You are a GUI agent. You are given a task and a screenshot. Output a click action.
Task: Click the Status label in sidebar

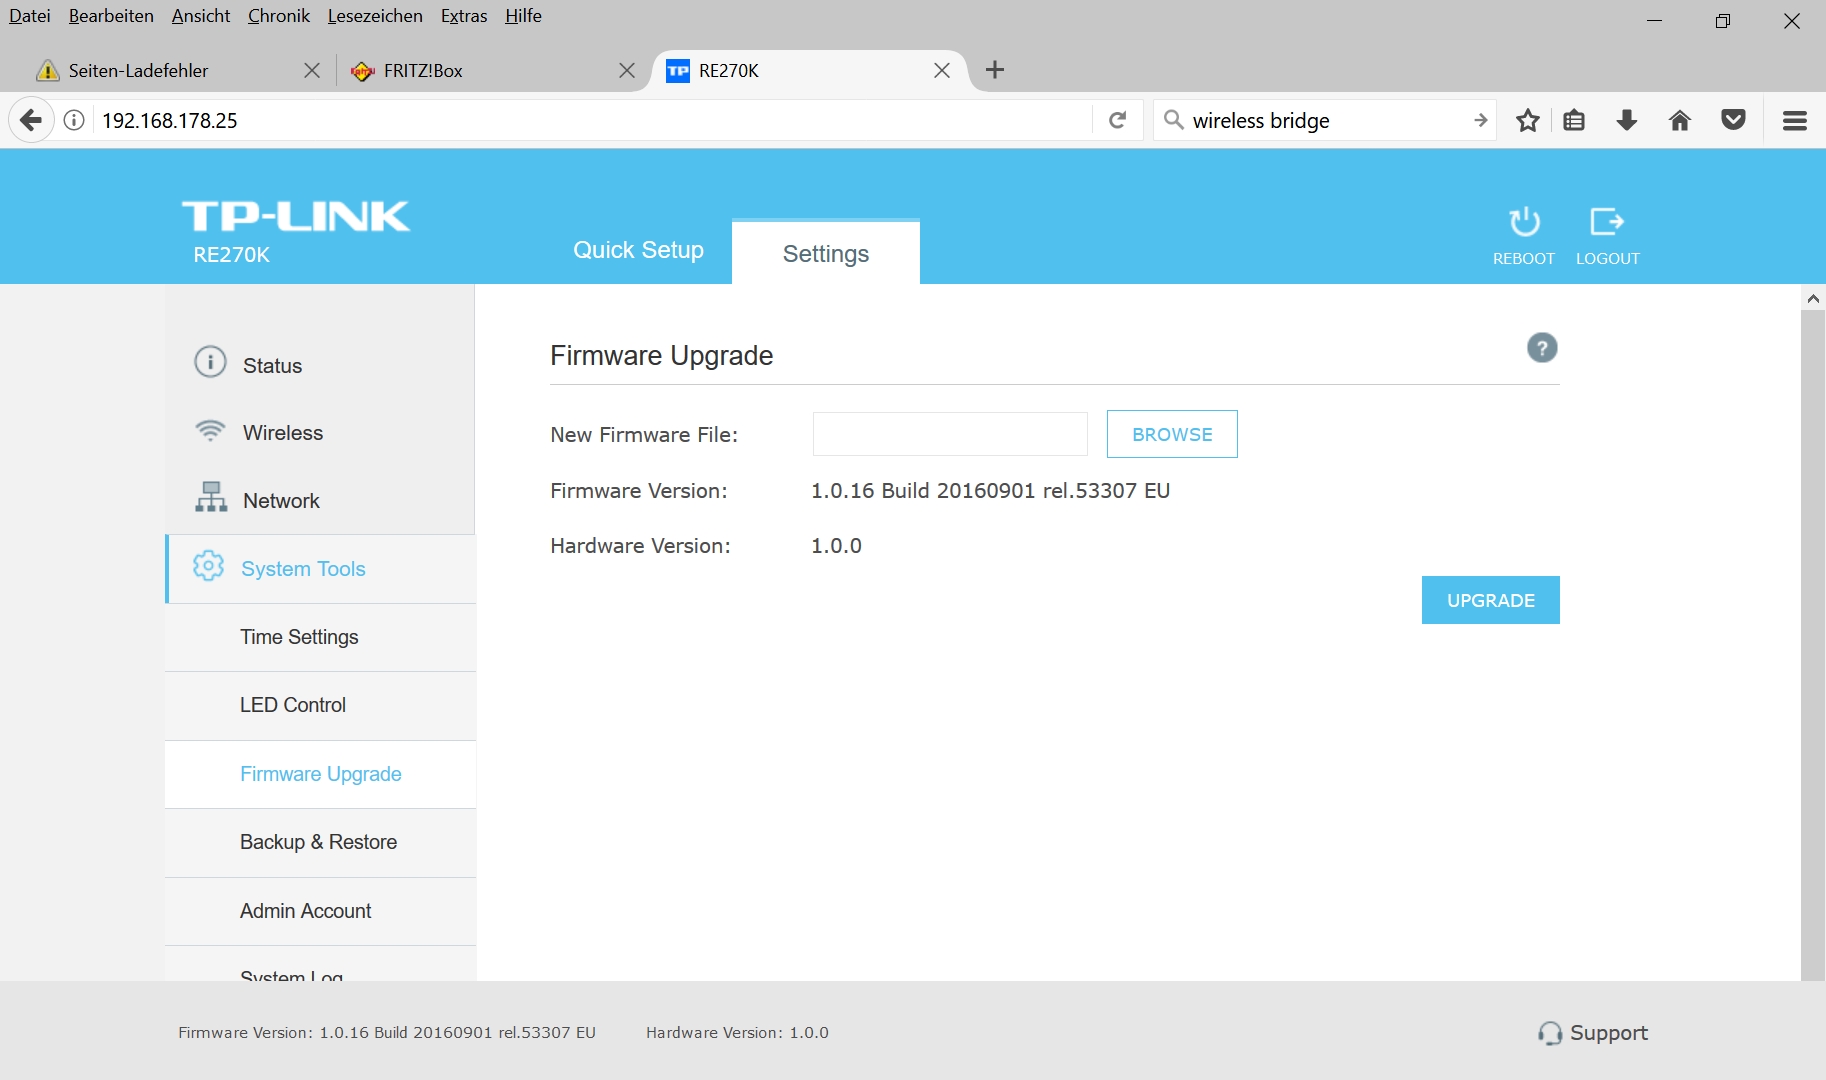272,366
